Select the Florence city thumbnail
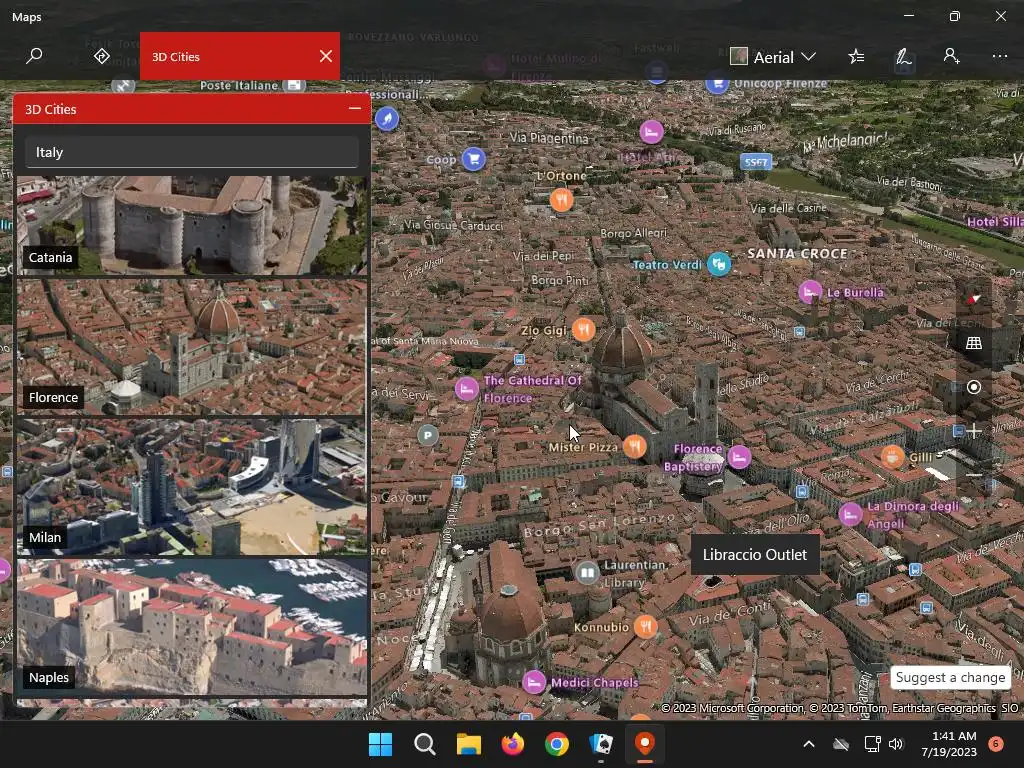Screen dimensions: 1024x768 coord(192,347)
